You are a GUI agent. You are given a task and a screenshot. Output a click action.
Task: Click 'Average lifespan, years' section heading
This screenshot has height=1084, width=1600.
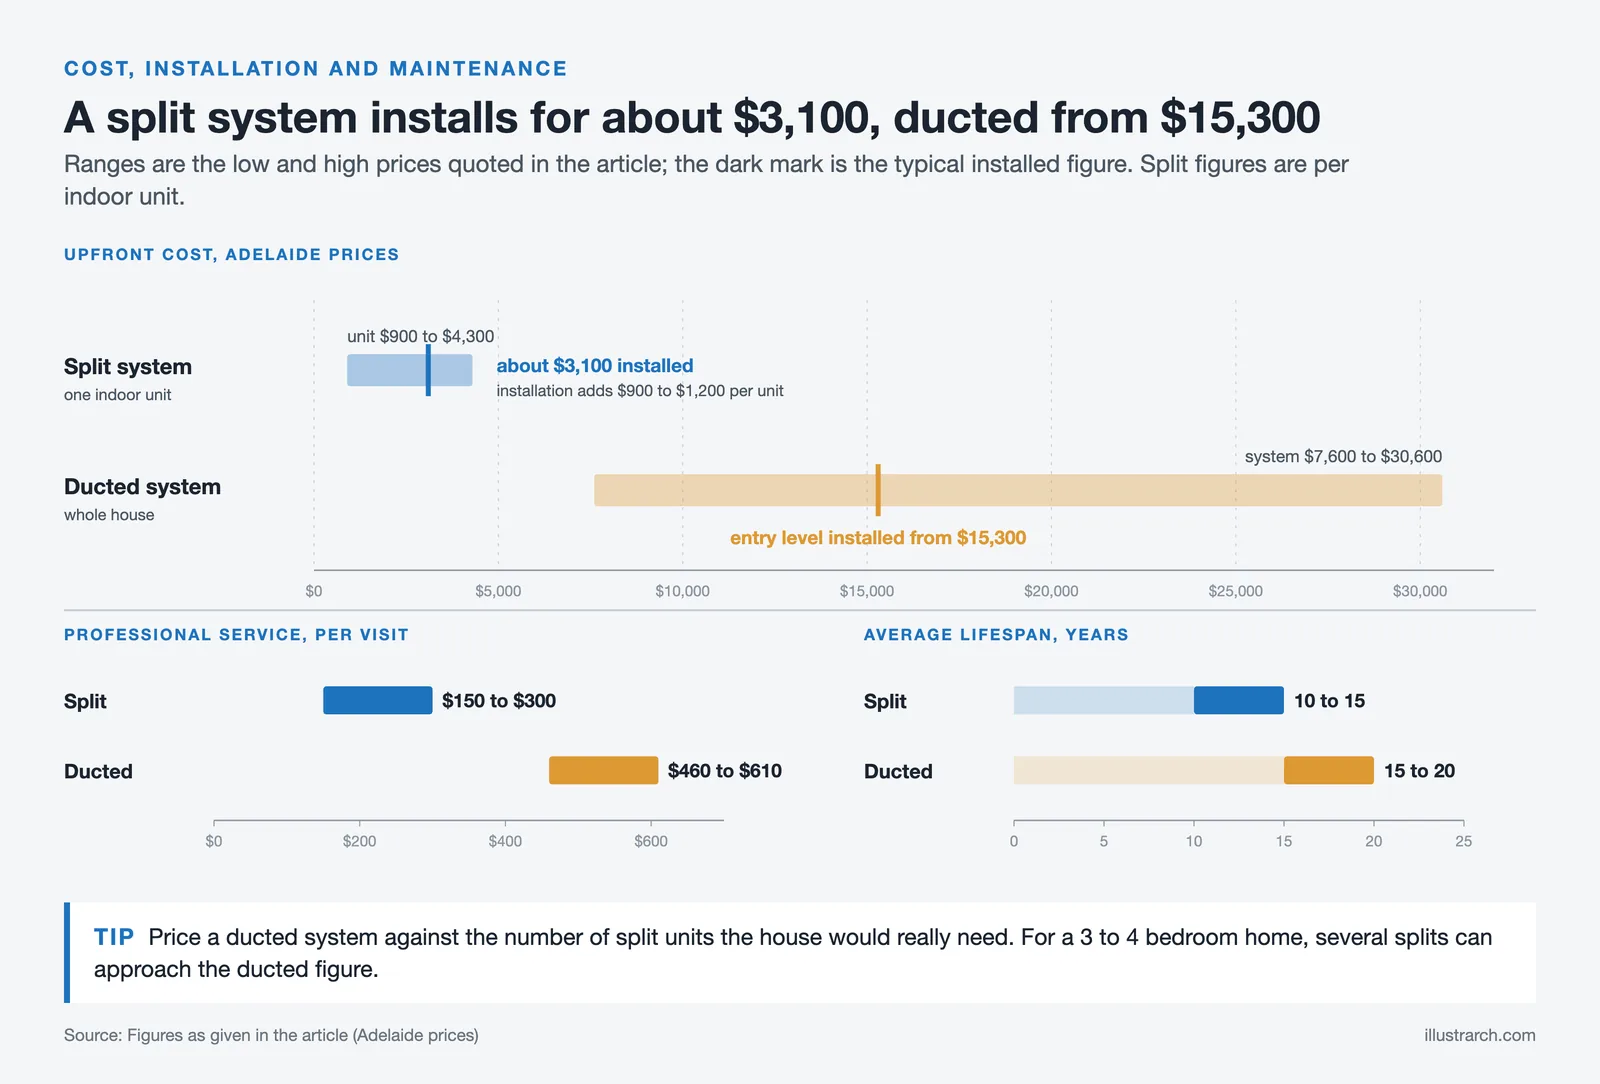click(996, 635)
